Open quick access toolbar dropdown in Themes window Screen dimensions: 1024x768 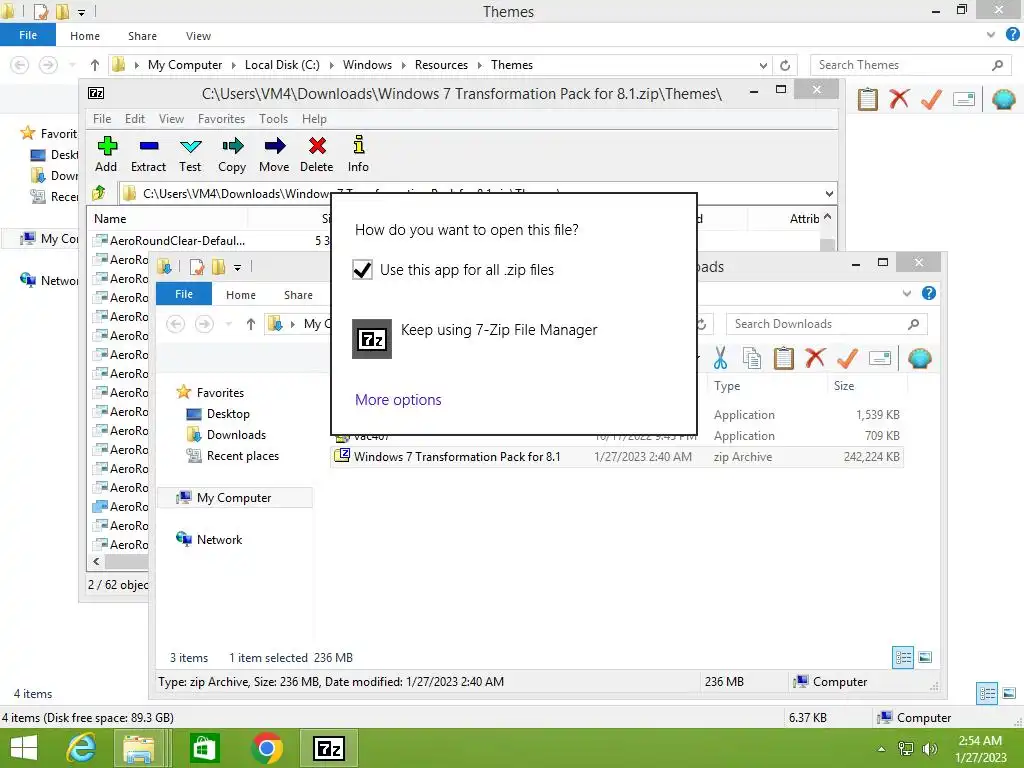point(81,12)
